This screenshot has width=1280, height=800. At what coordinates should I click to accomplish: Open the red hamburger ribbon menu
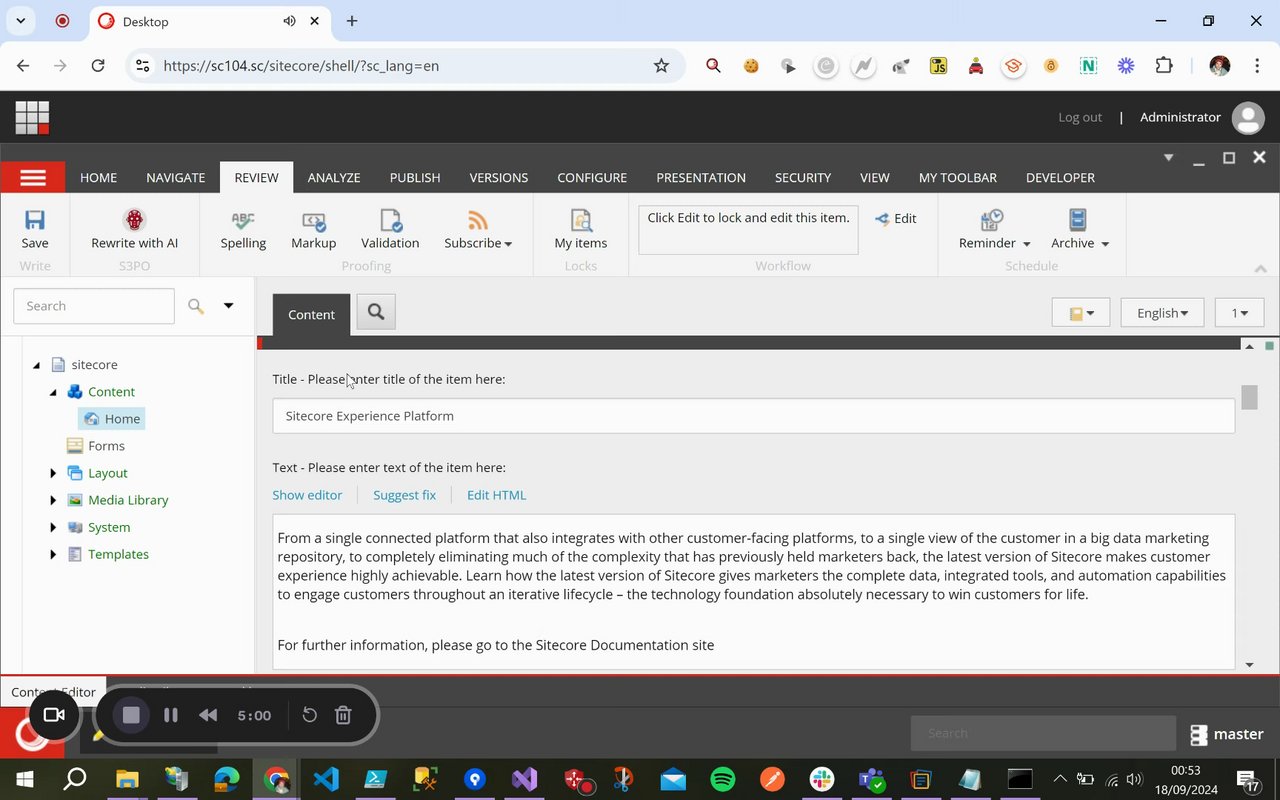33,177
